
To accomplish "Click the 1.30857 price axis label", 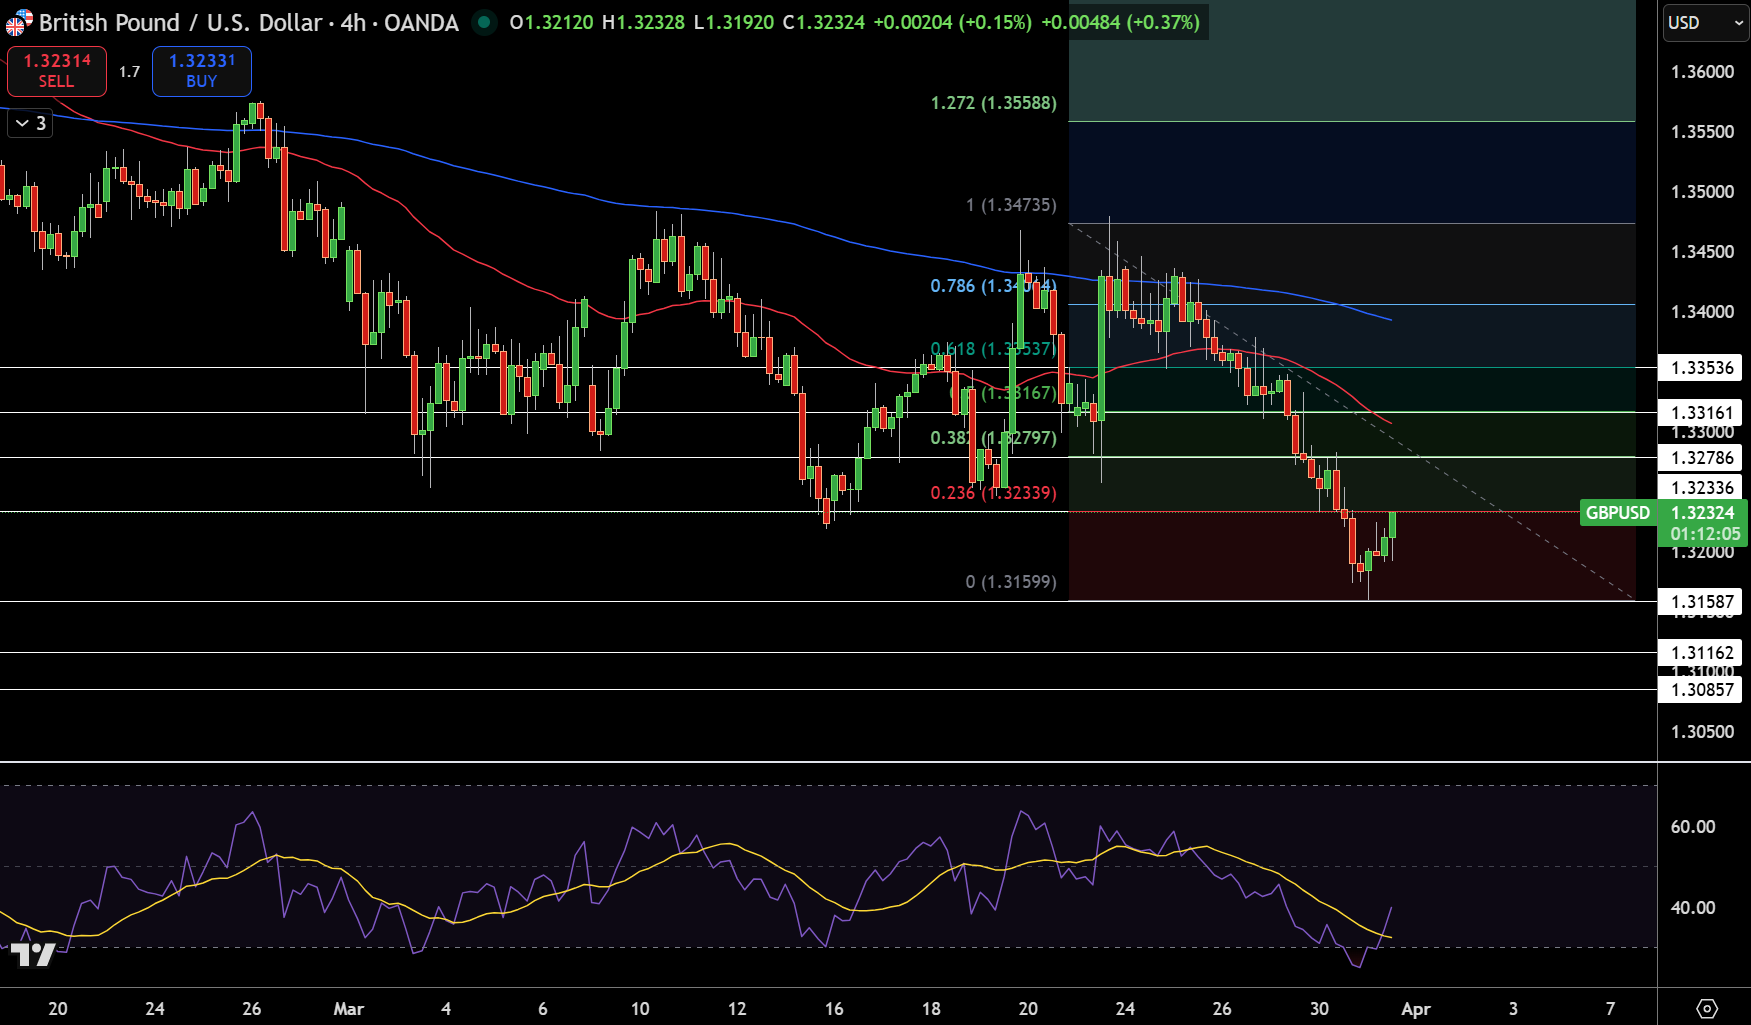I will coord(1700,690).
